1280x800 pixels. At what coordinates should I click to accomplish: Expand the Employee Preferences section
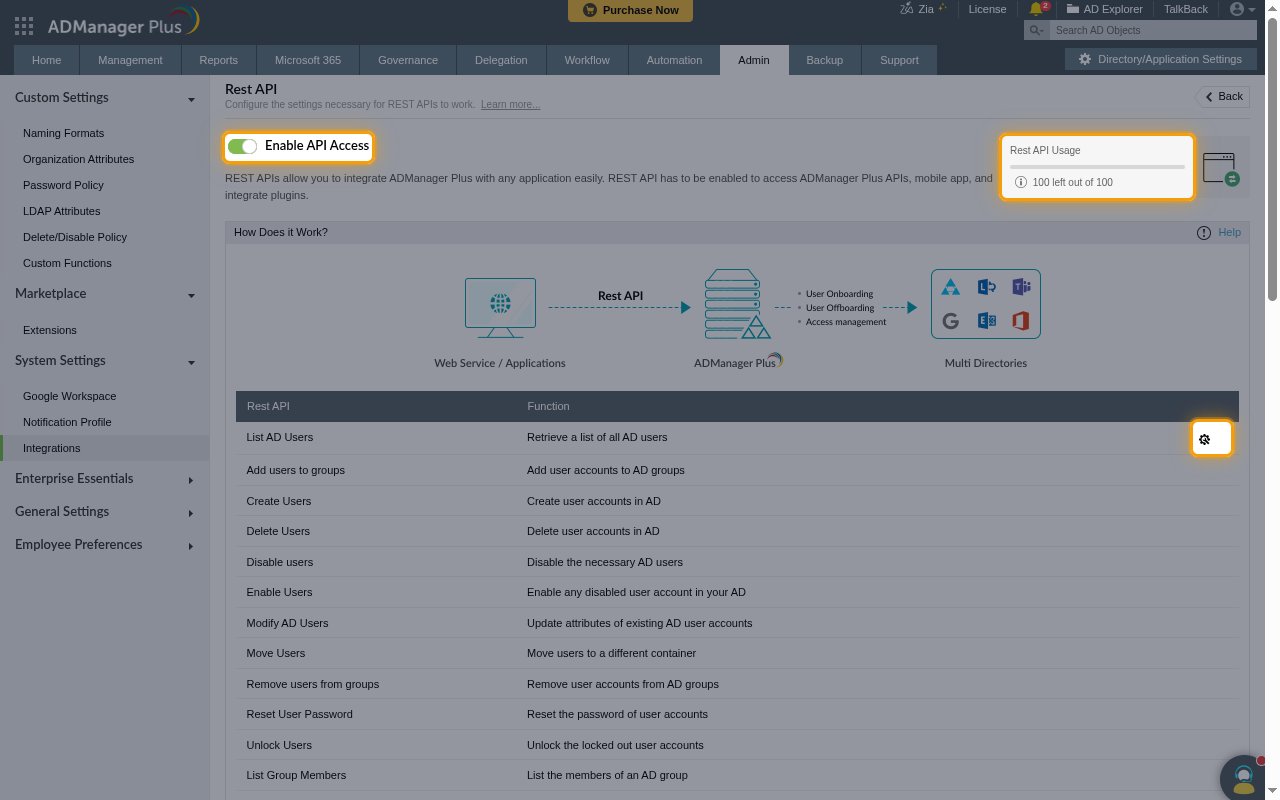(x=191, y=546)
